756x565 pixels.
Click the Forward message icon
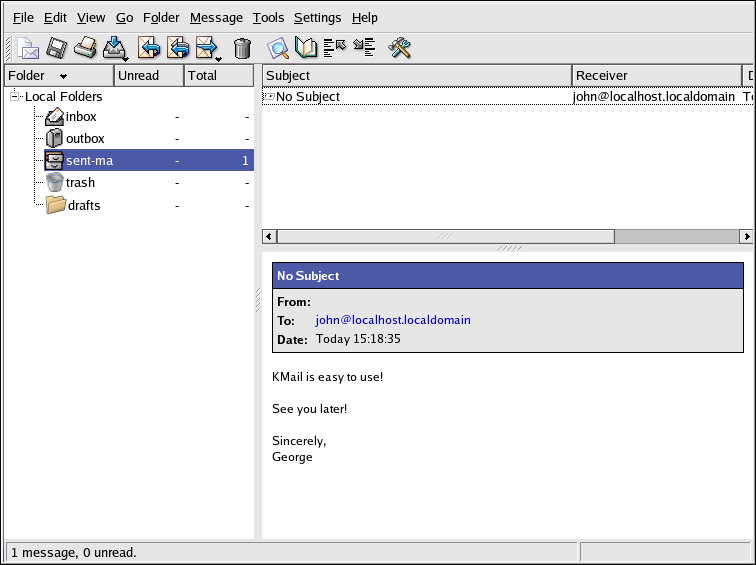pos(207,48)
